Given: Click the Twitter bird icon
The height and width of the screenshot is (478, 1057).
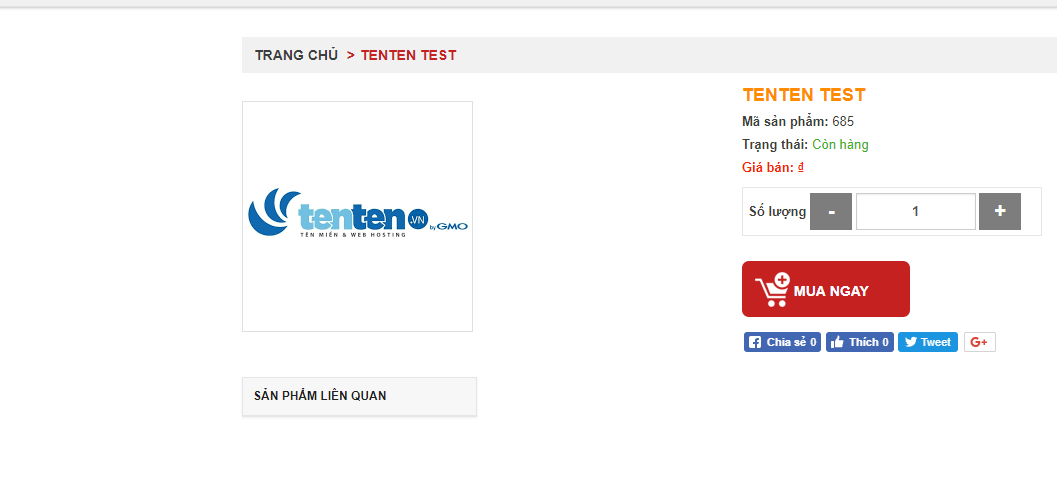Looking at the screenshot, I should (911, 342).
